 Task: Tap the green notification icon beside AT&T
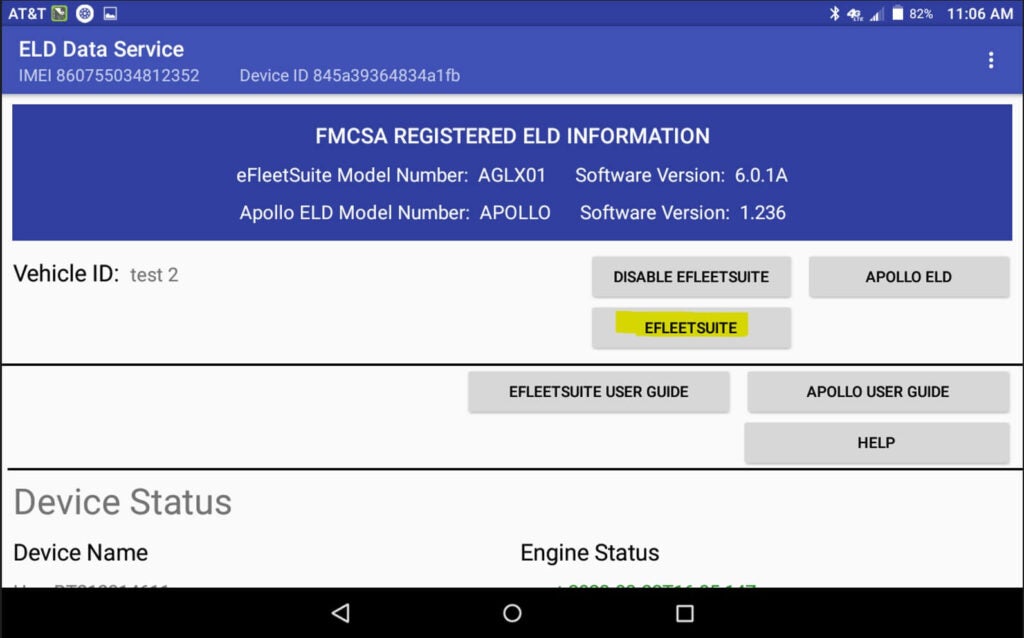click(60, 14)
